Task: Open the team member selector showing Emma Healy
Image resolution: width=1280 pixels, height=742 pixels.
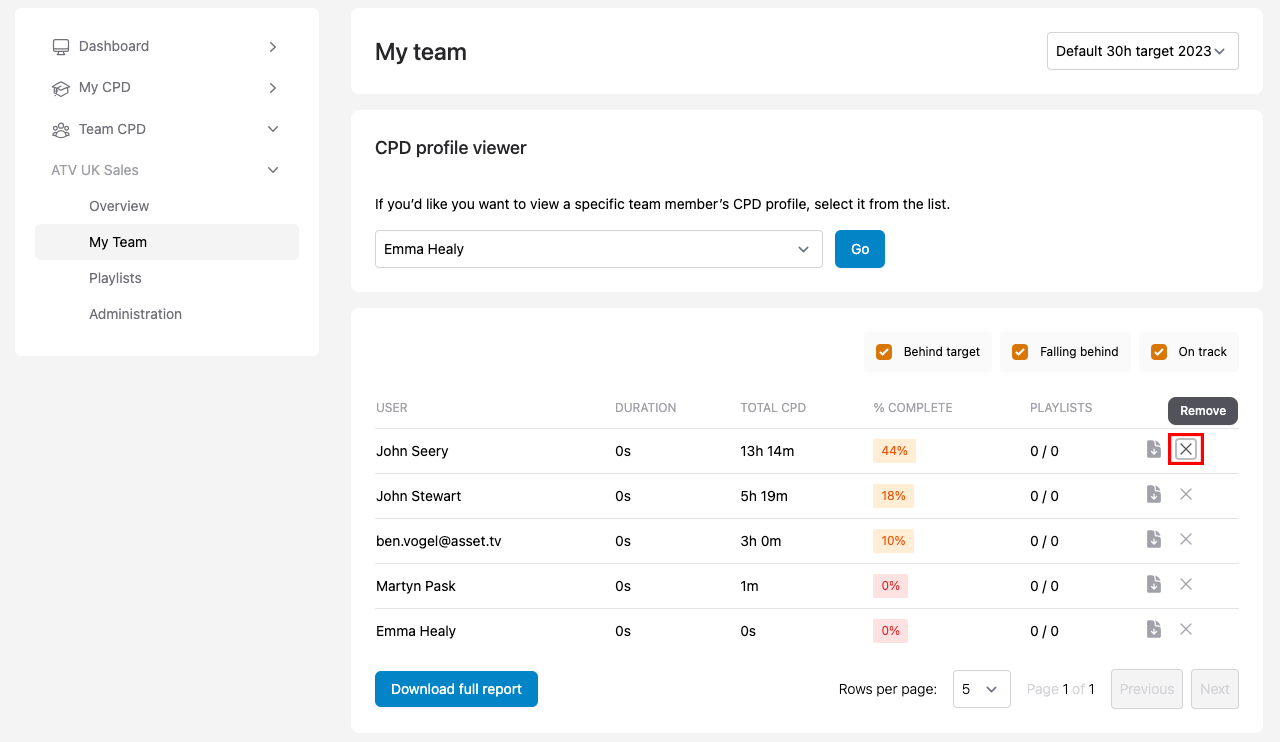Action: [x=598, y=249]
